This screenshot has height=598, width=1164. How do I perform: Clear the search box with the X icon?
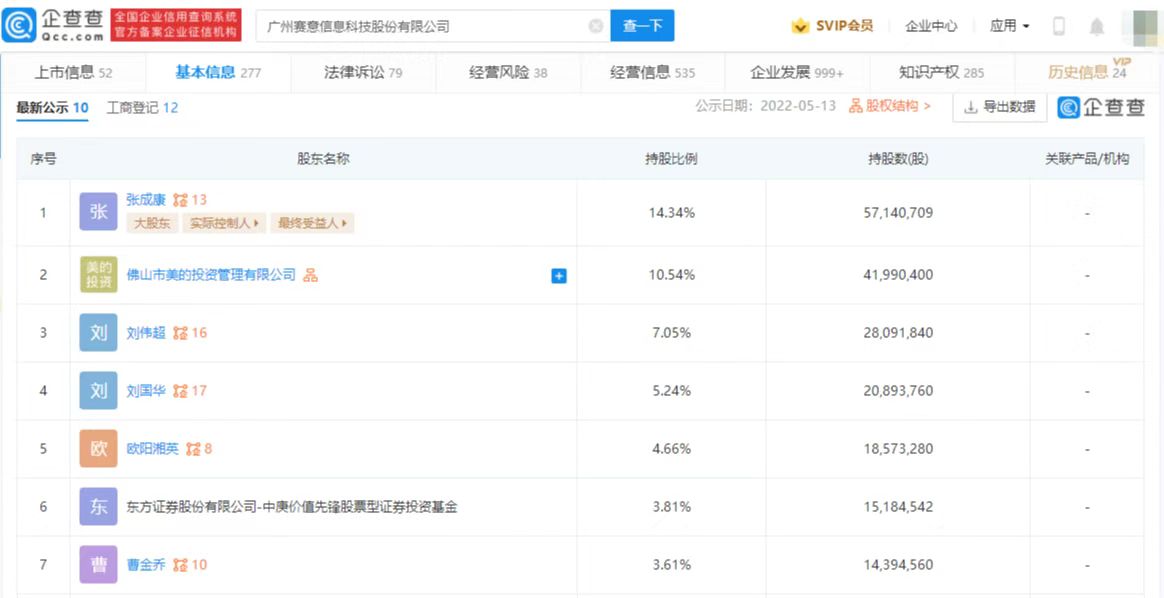pos(595,26)
